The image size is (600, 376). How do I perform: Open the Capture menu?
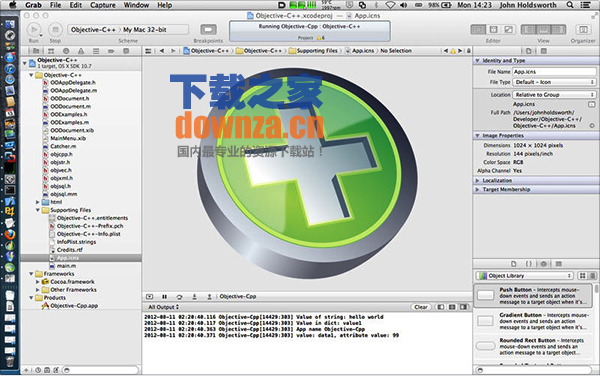pos(103,5)
